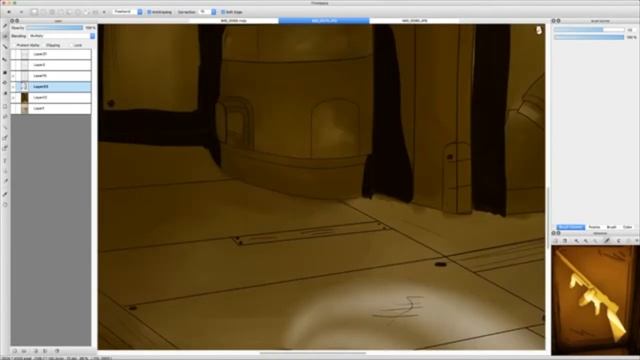Open the Brush panel tab
This screenshot has height=360, width=640.
pos(611,227)
